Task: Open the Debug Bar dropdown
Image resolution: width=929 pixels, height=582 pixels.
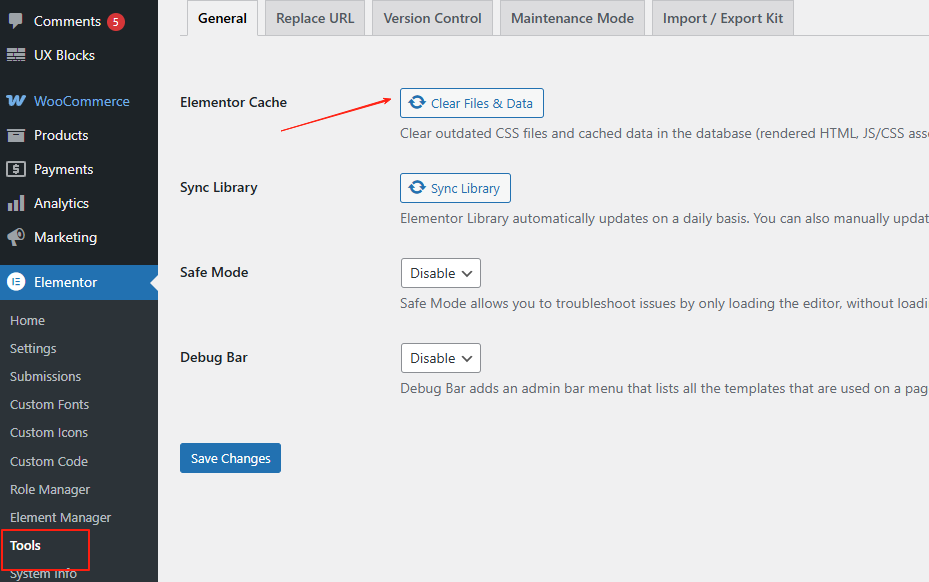Action: (440, 358)
